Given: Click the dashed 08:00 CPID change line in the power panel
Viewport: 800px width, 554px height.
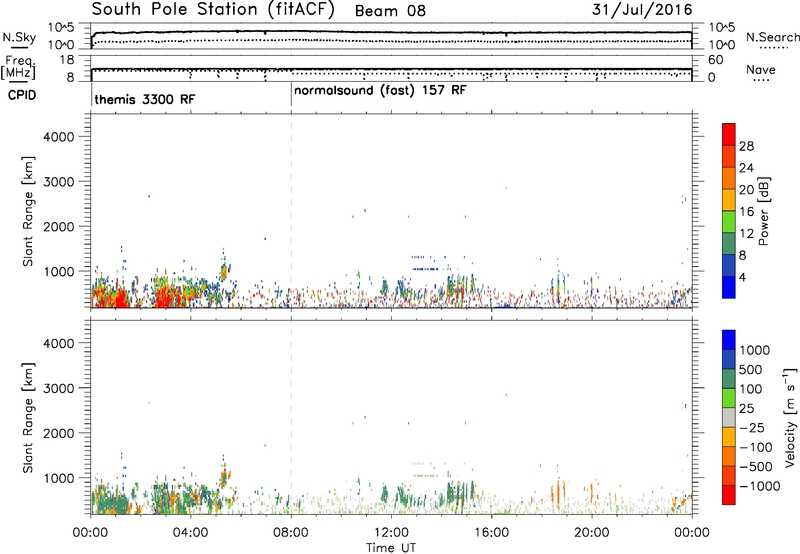Looking at the screenshot, I should click(291, 211).
